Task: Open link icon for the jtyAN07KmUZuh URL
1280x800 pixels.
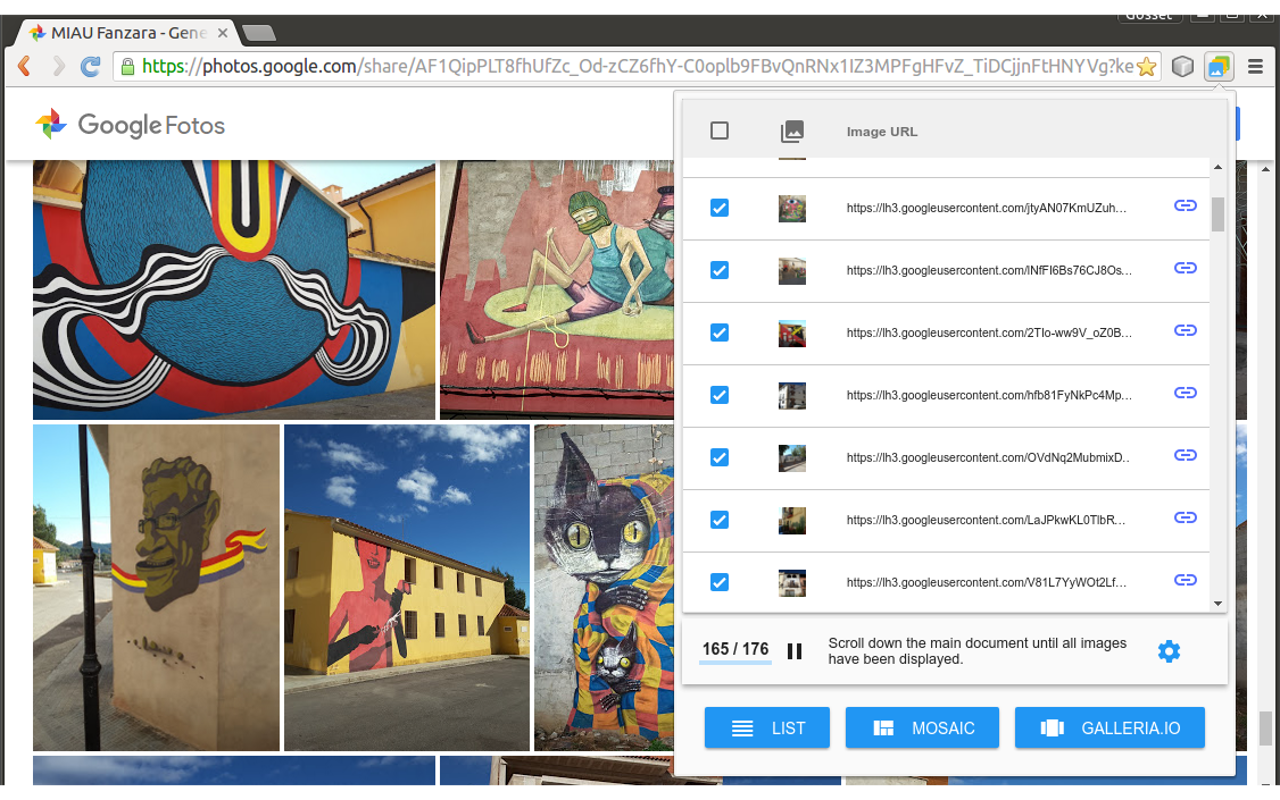Action: coord(1185,206)
